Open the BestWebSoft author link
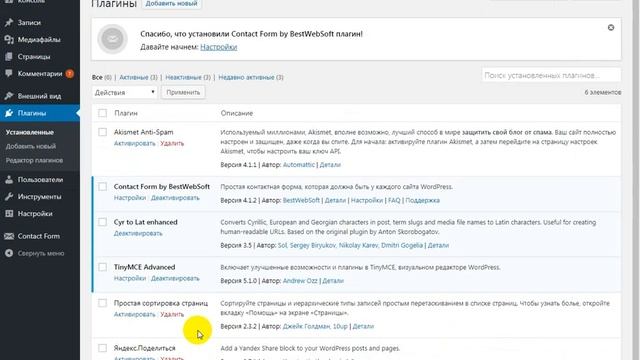This screenshot has height=360, width=640. 301,200
